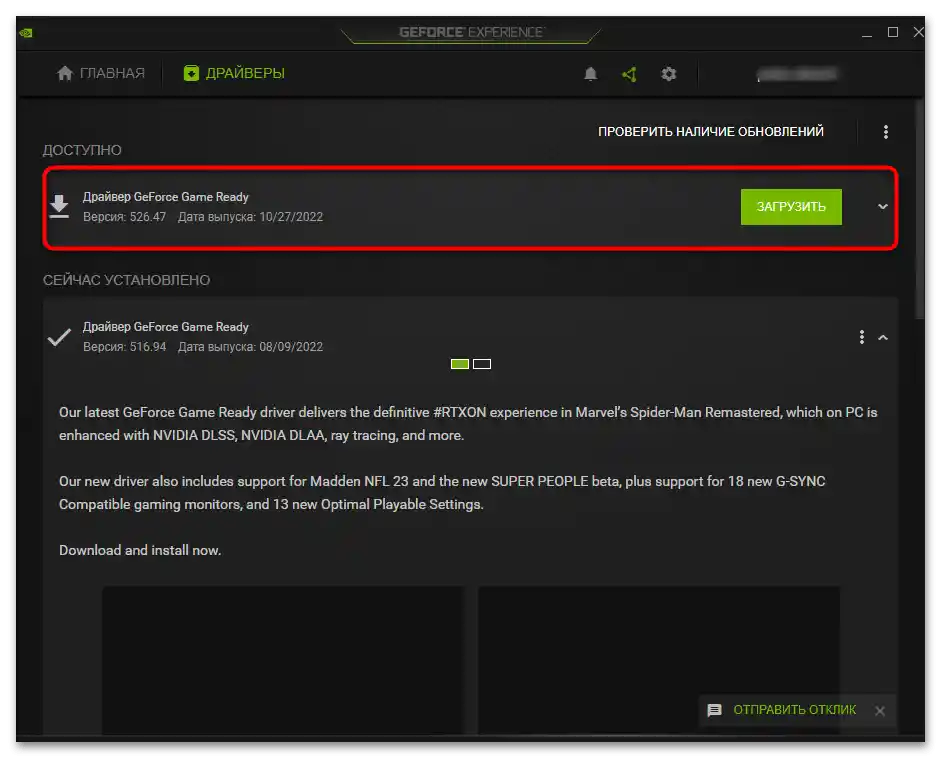Open settings gear icon
This screenshot has height=758, width=941.
click(x=669, y=74)
